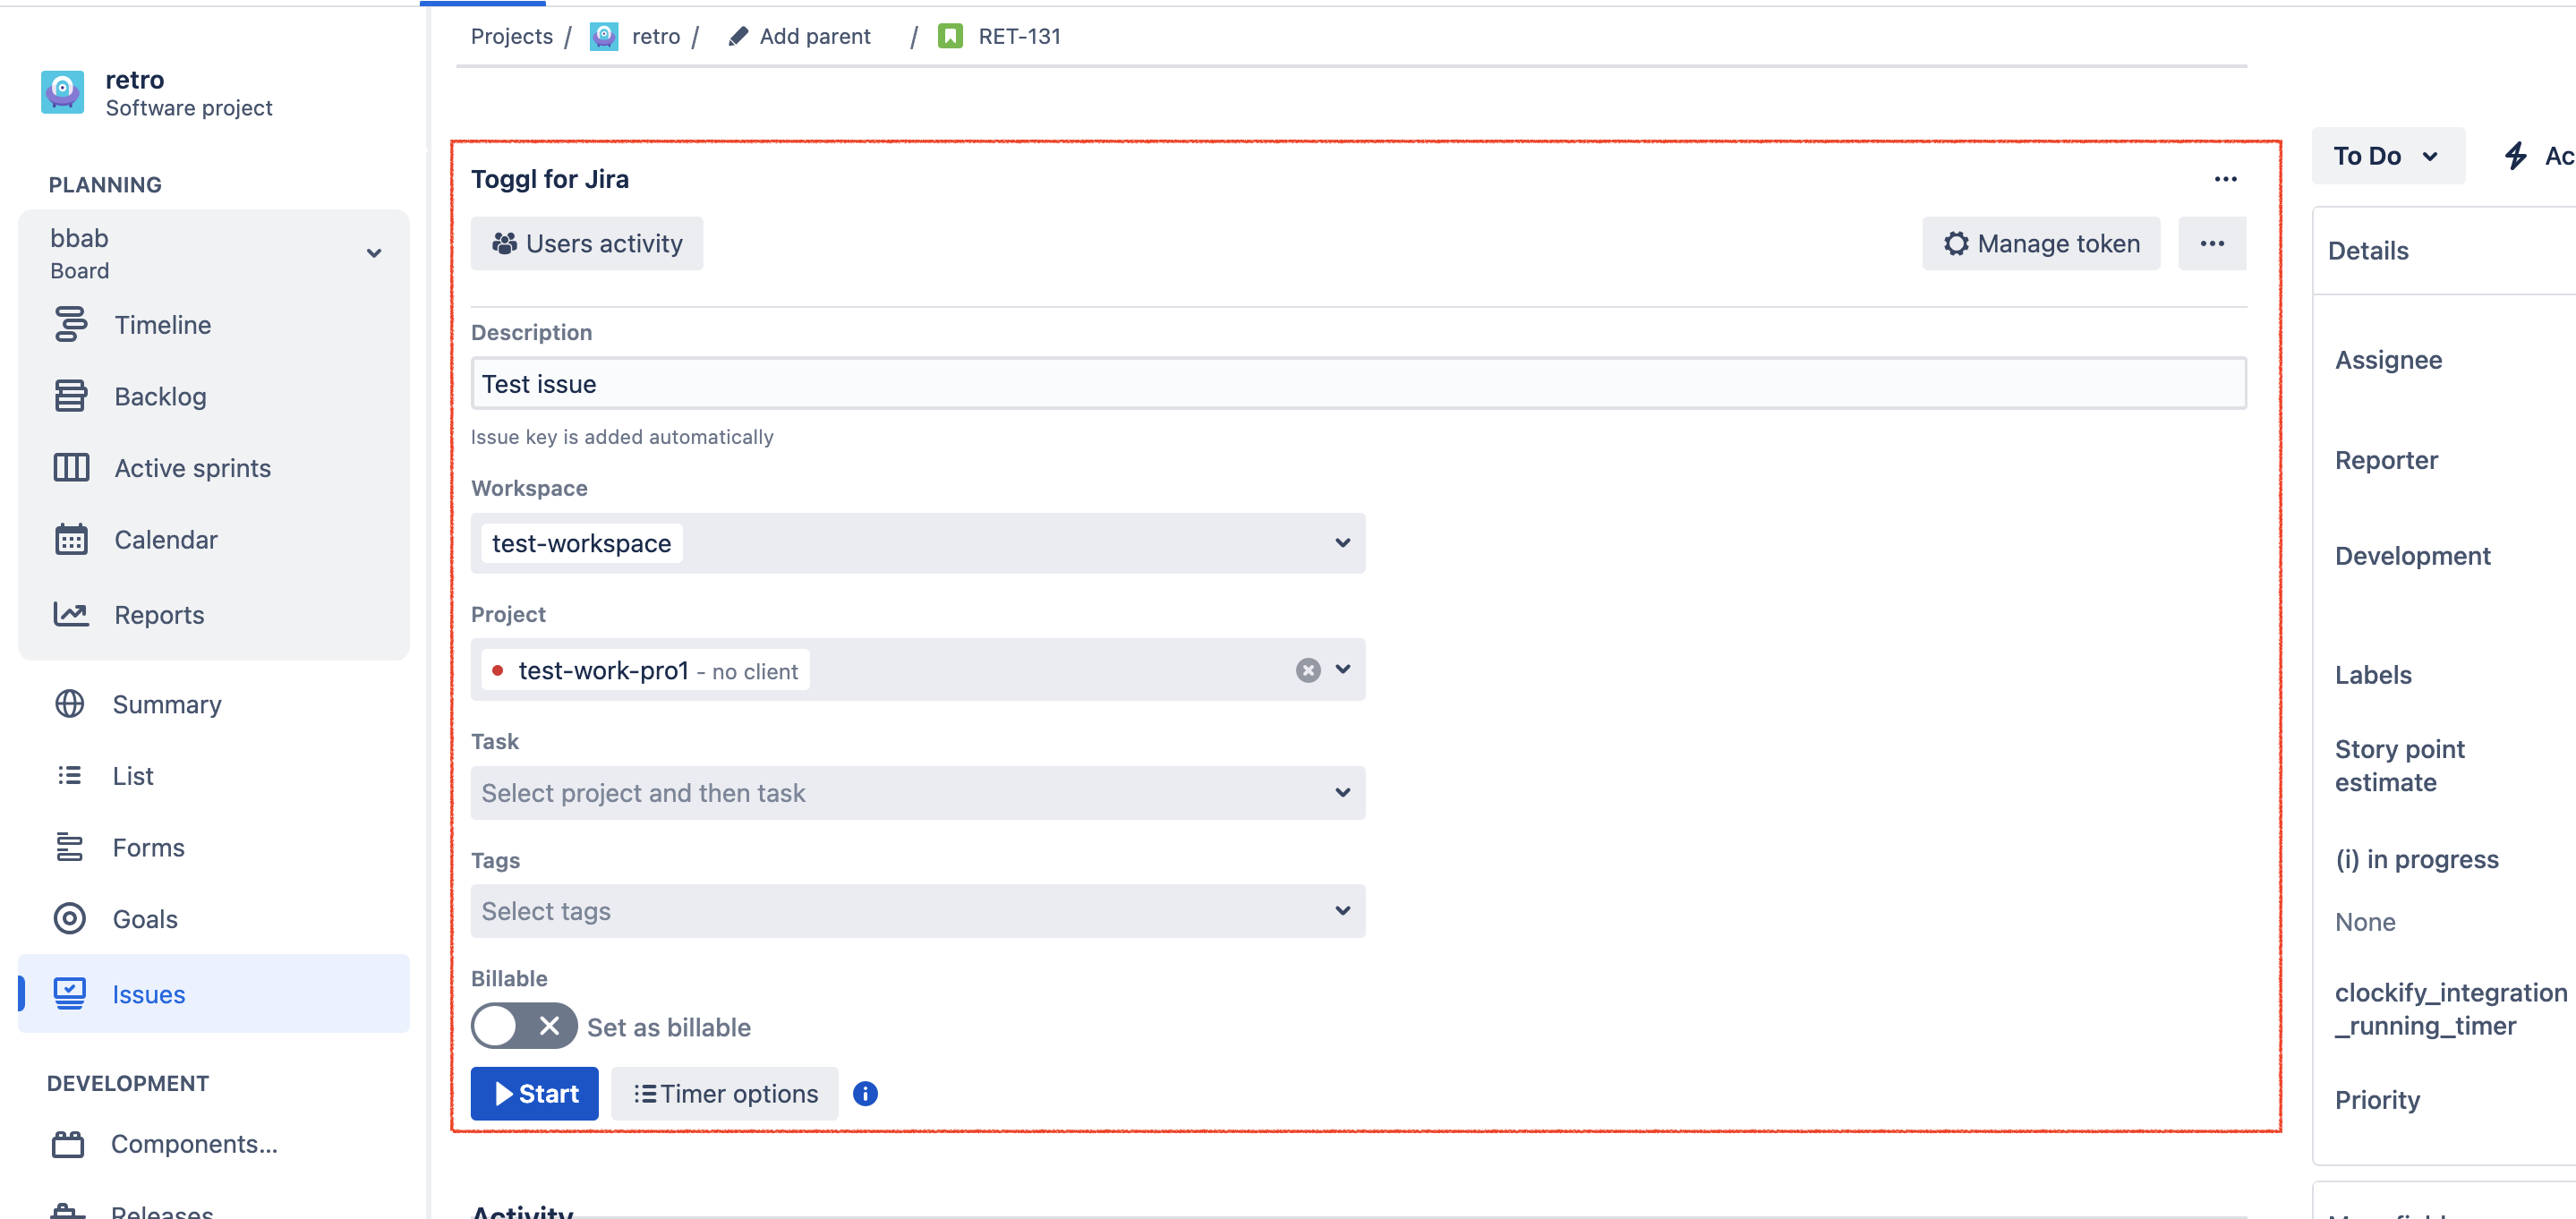This screenshot has width=2576, height=1219.
Task: Start the Toggl timer
Action: pos(534,1093)
